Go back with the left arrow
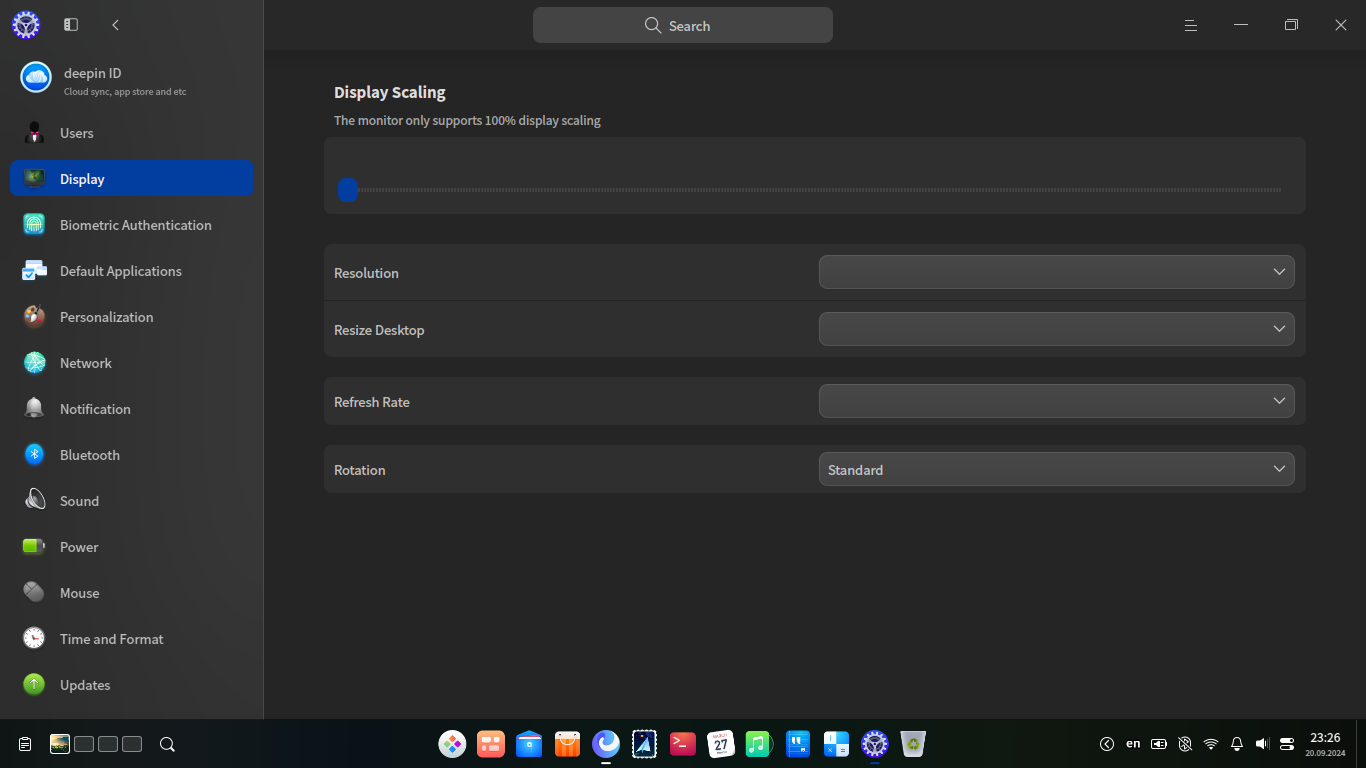The height and width of the screenshot is (768, 1366). (116, 25)
